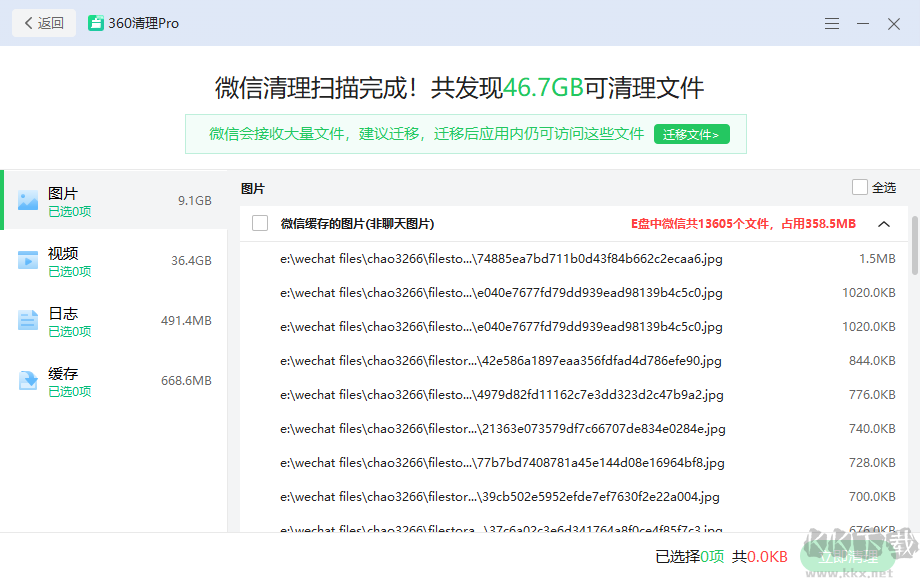Collapse the 微信缓存的图片 group chevron
Image resolution: width=920 pixels, height=580 pixels.
(x=884, y=224)
